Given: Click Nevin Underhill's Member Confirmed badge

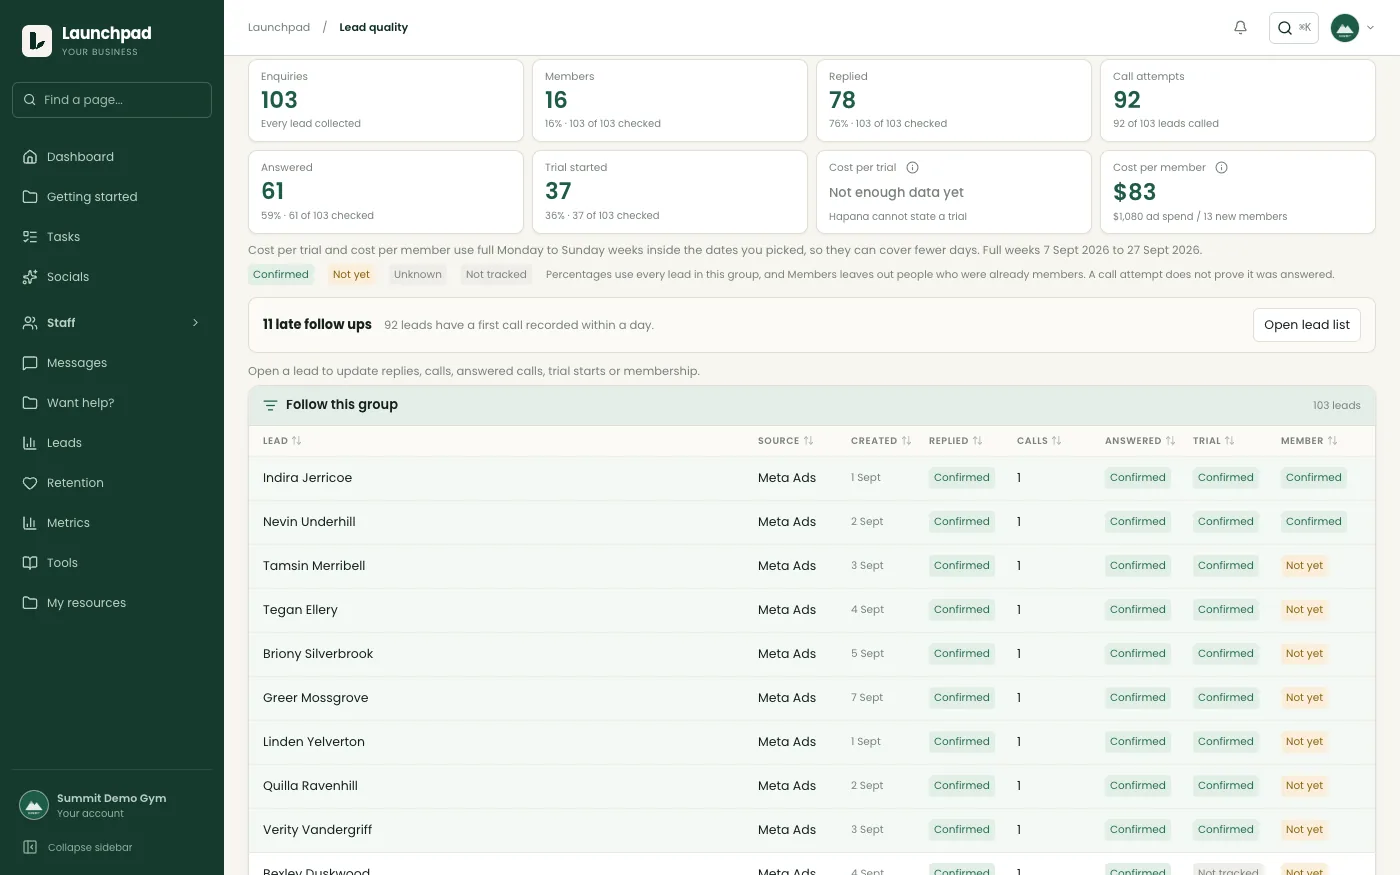Looking at the screenshot, I should (1313, 522).
